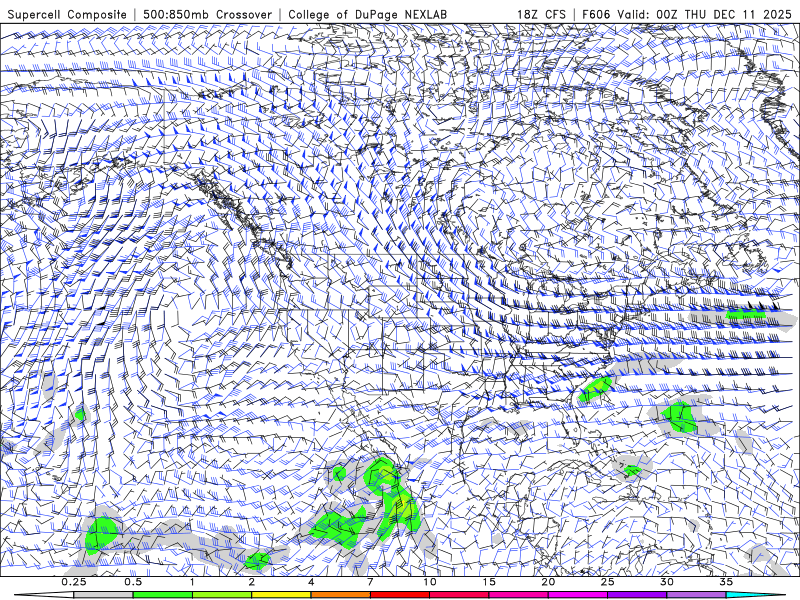
Task: Click the "4" legend value
Action: (x=311, y=582)
